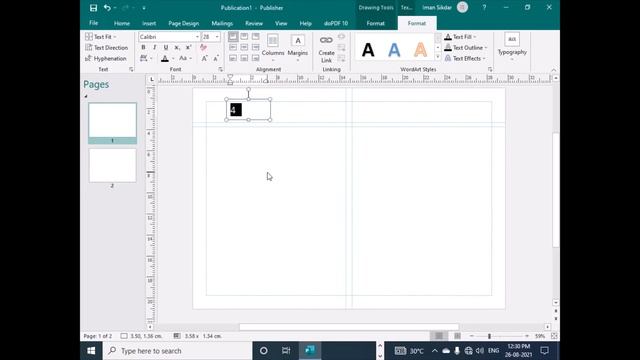Toggle Subscript formatting
Image resolution: width=640 pixels, height=360 pixels.
[177, 48]
